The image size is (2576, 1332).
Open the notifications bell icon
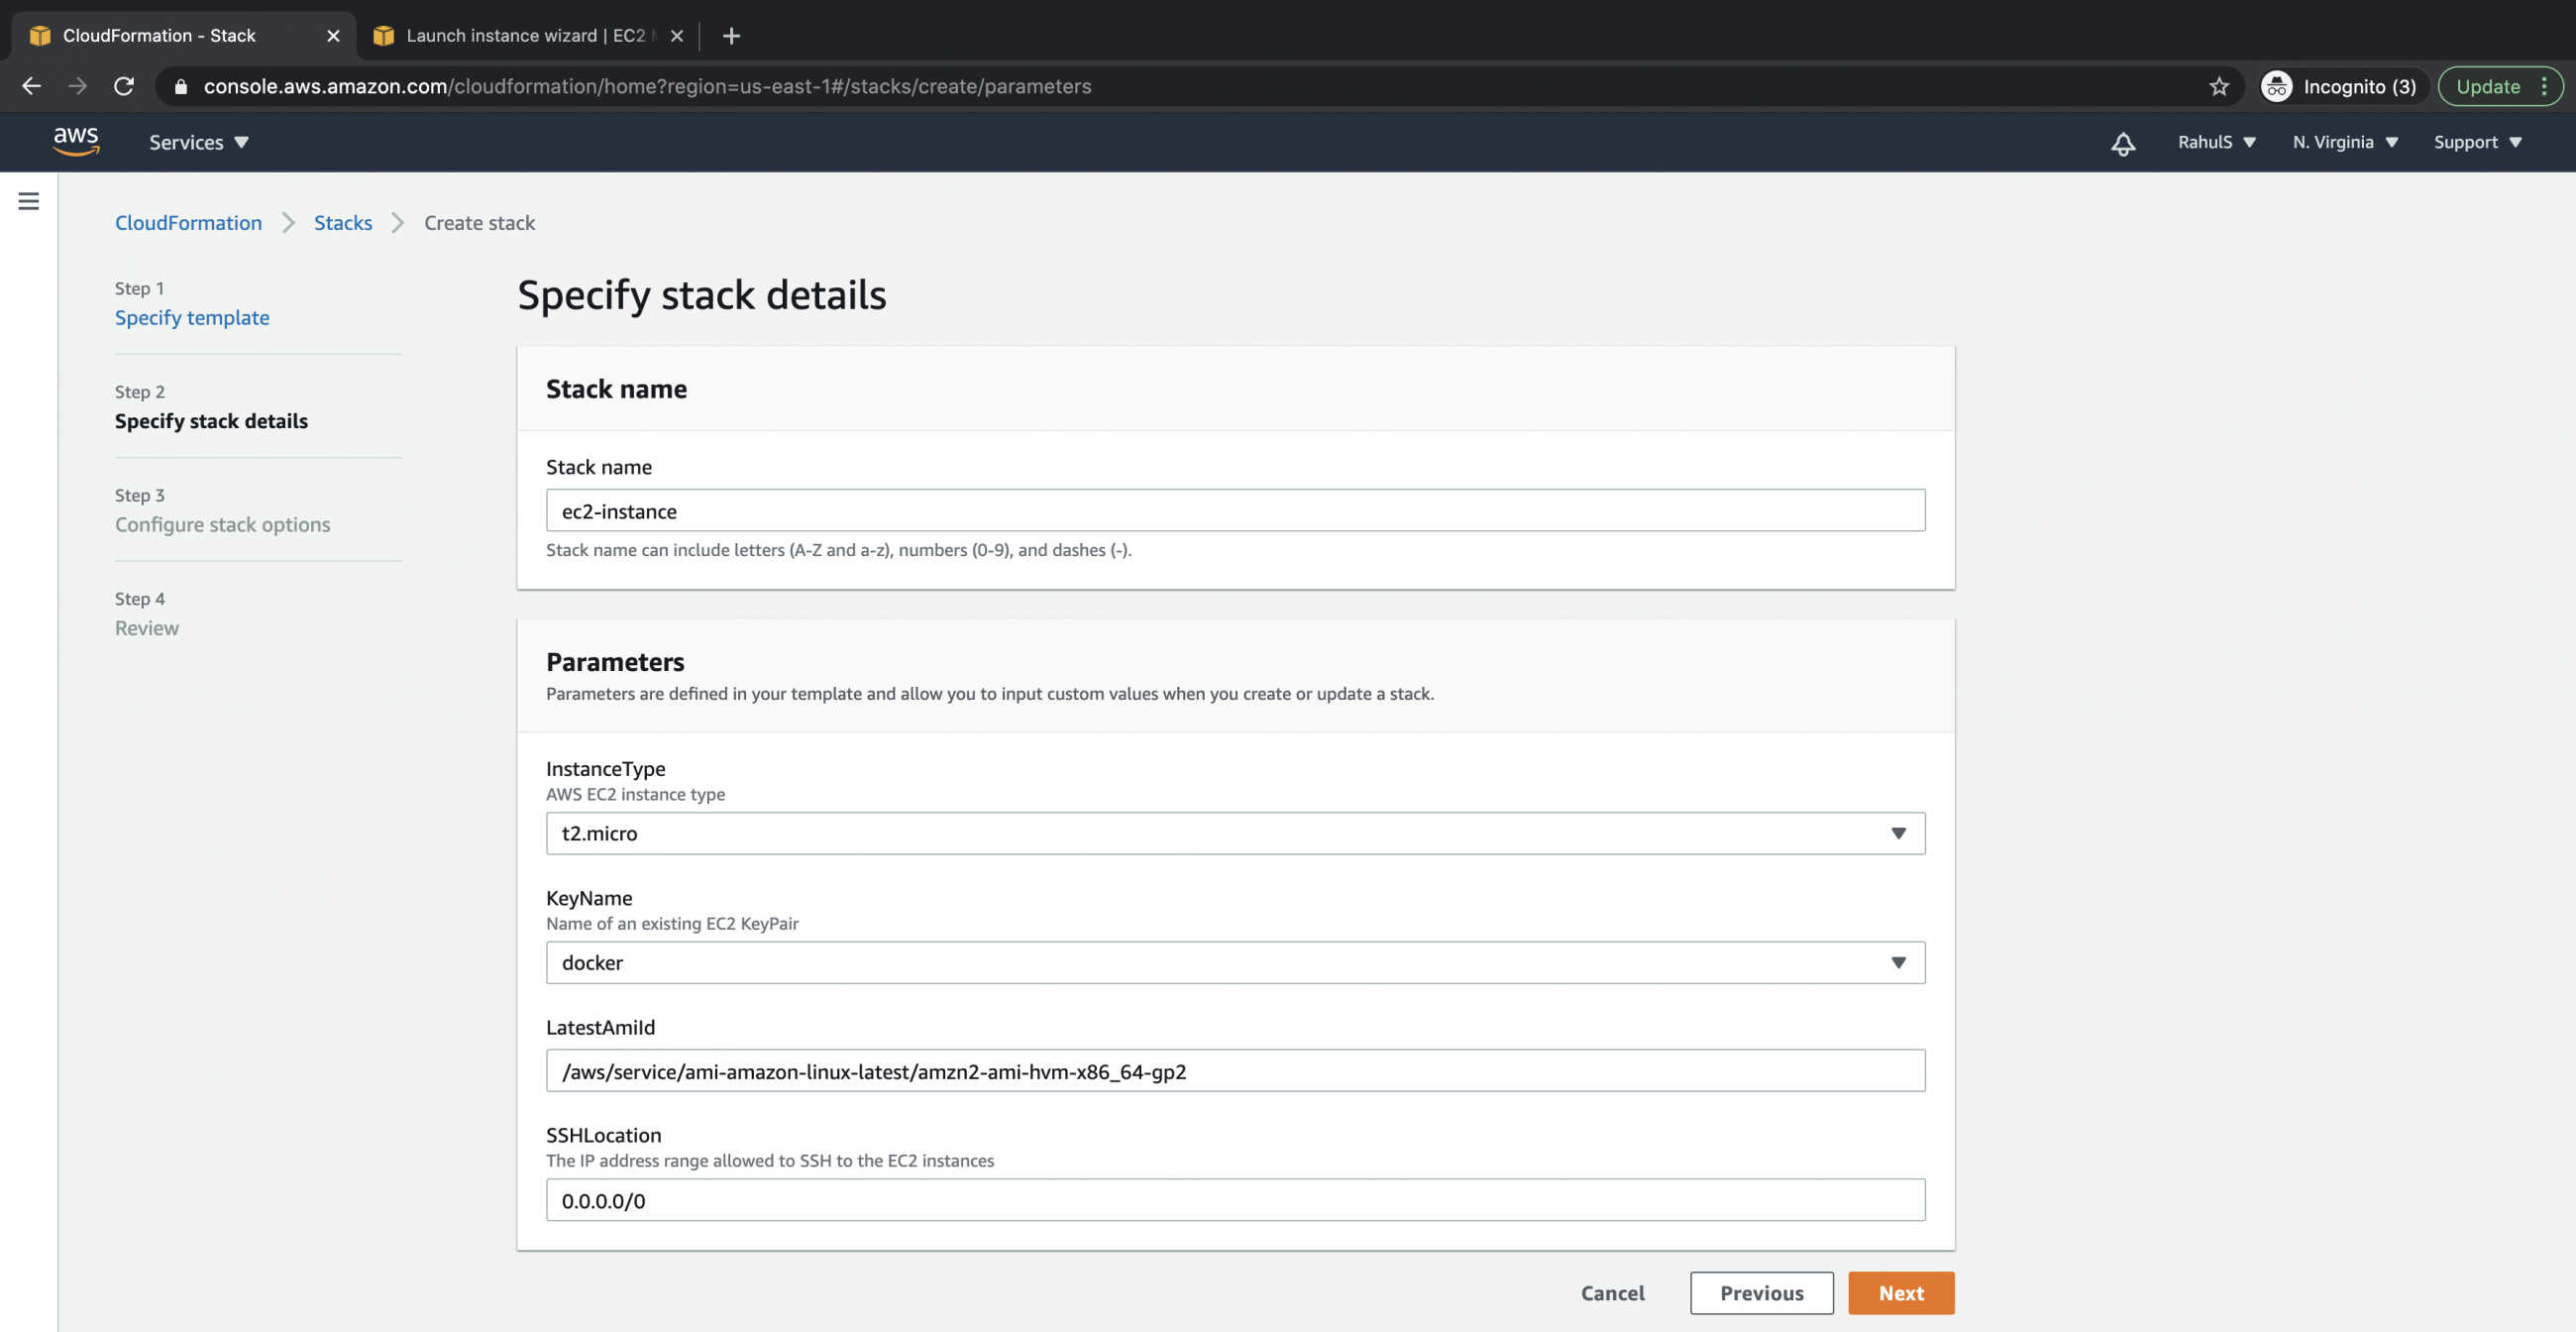[2123, 143]
